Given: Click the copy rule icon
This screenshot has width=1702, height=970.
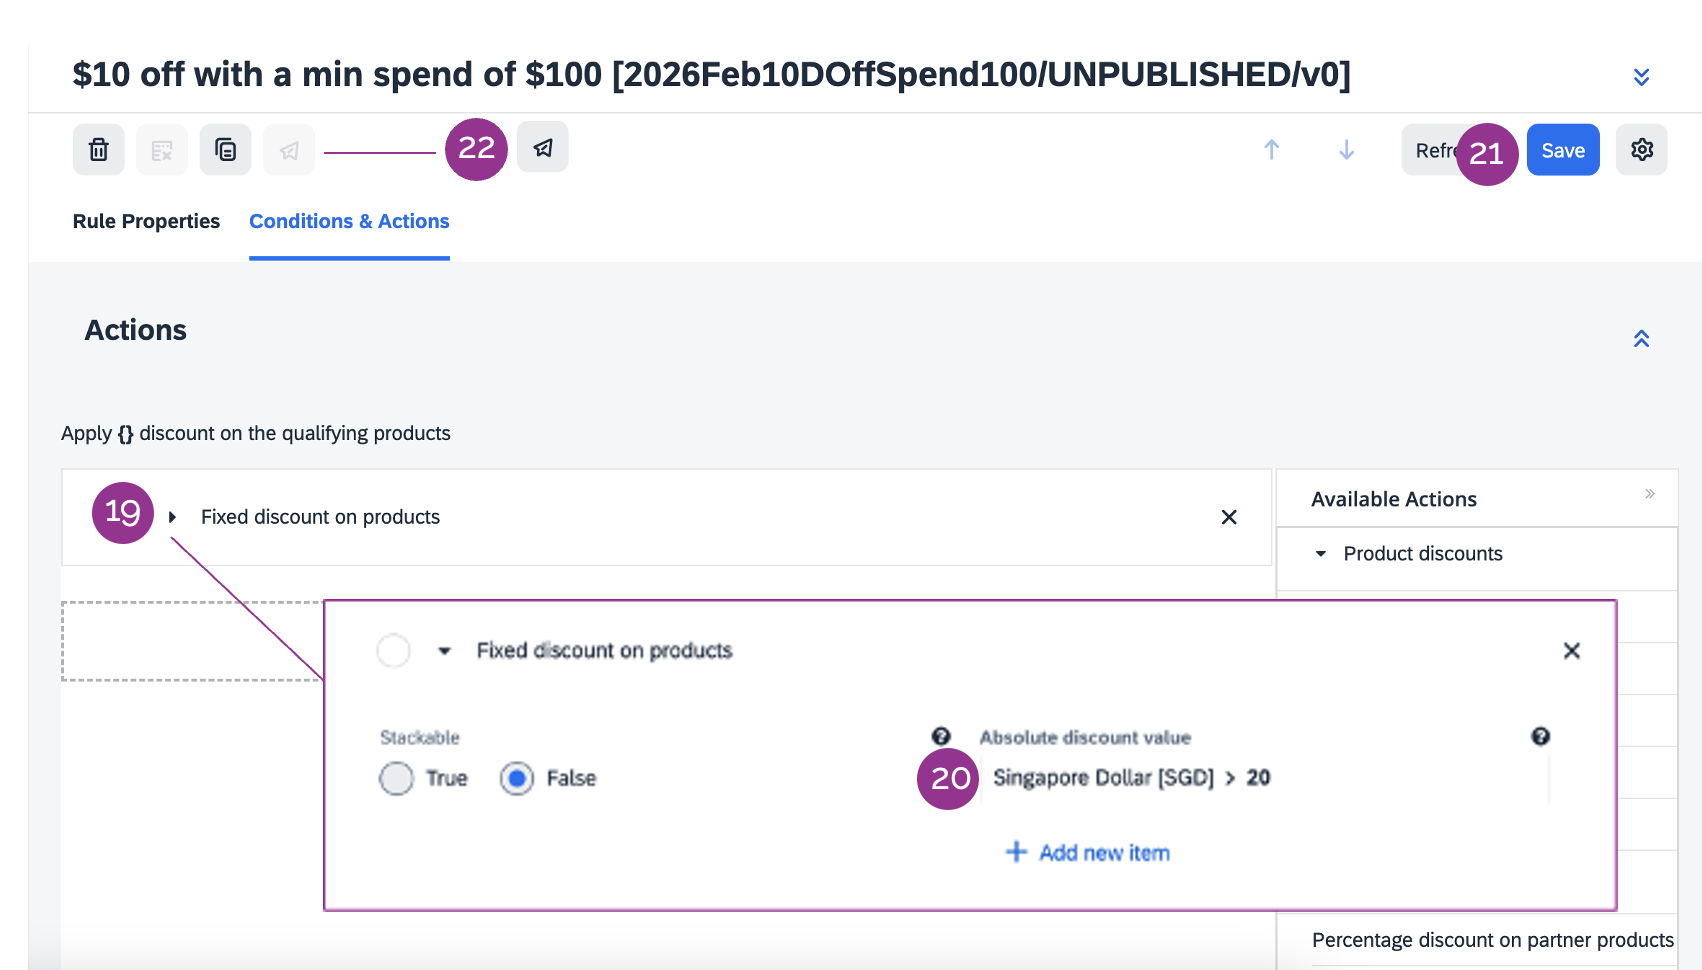Looking at the screenshot, I should point(225,150).
